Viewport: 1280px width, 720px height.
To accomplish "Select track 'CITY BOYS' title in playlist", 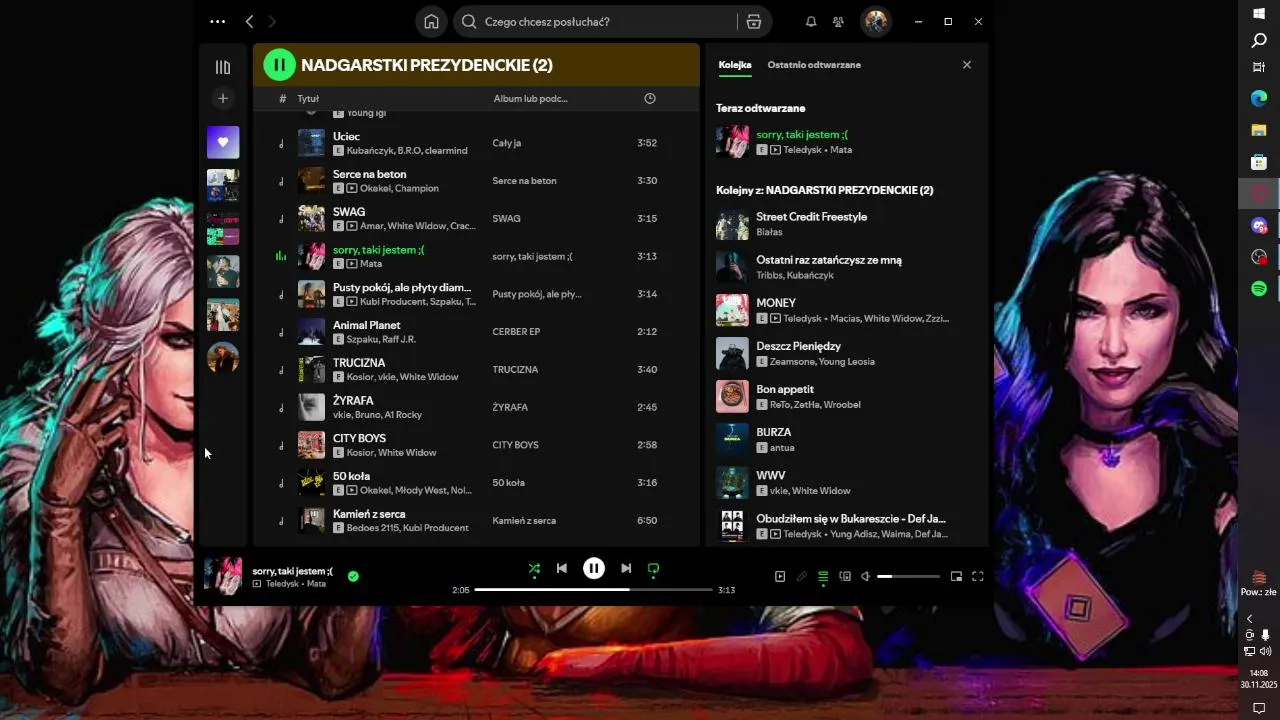I will click(x=359, y=438).
